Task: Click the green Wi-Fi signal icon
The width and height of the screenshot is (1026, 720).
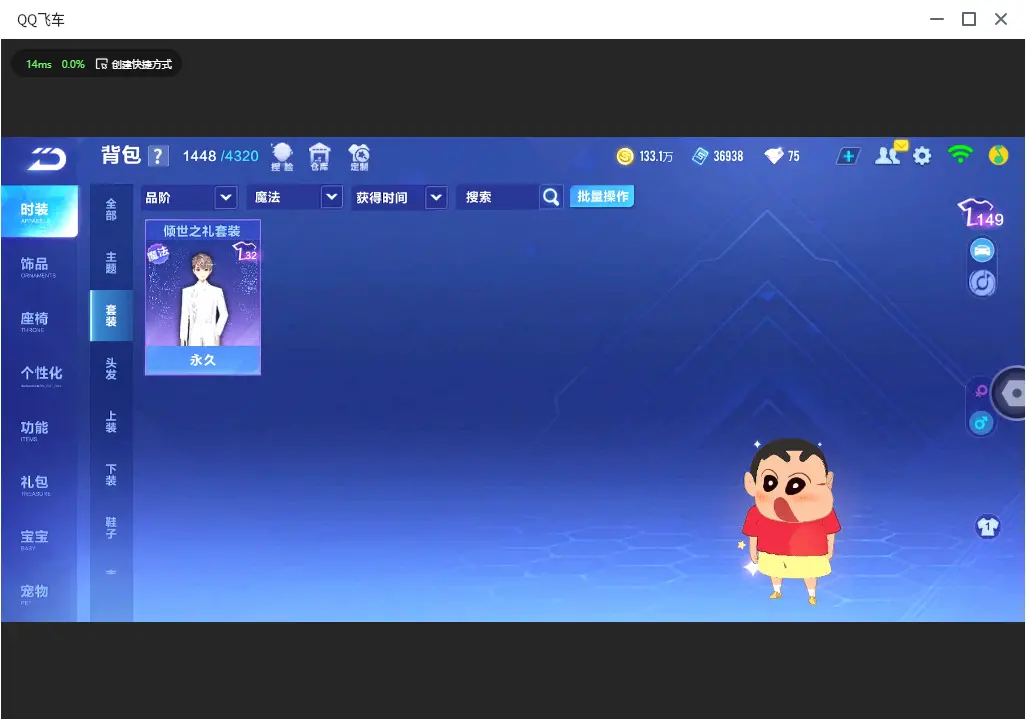Action: click(x=960, y=154)
